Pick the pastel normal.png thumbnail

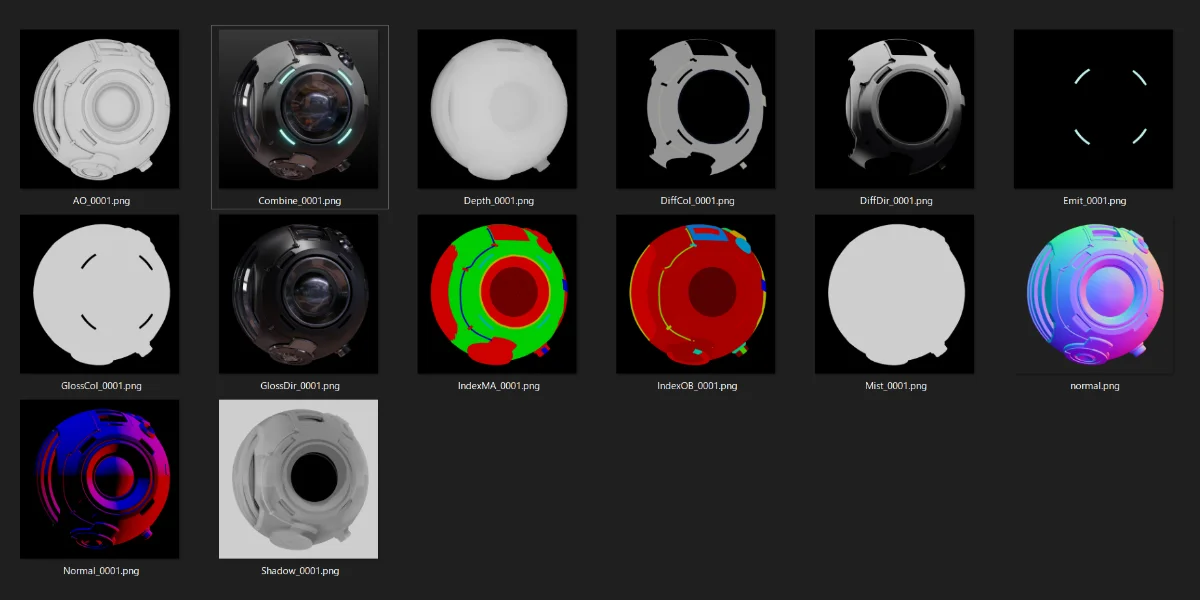[1093, 294]
